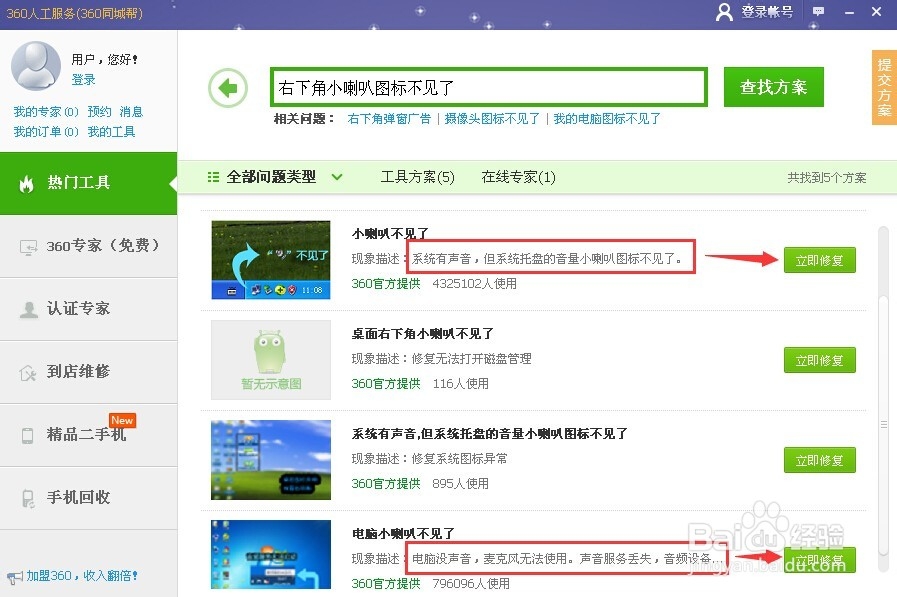Click title 桌面右下角小喇叭不见了
Viewport: 897px width, 597px height.
[x=422, y=333]
